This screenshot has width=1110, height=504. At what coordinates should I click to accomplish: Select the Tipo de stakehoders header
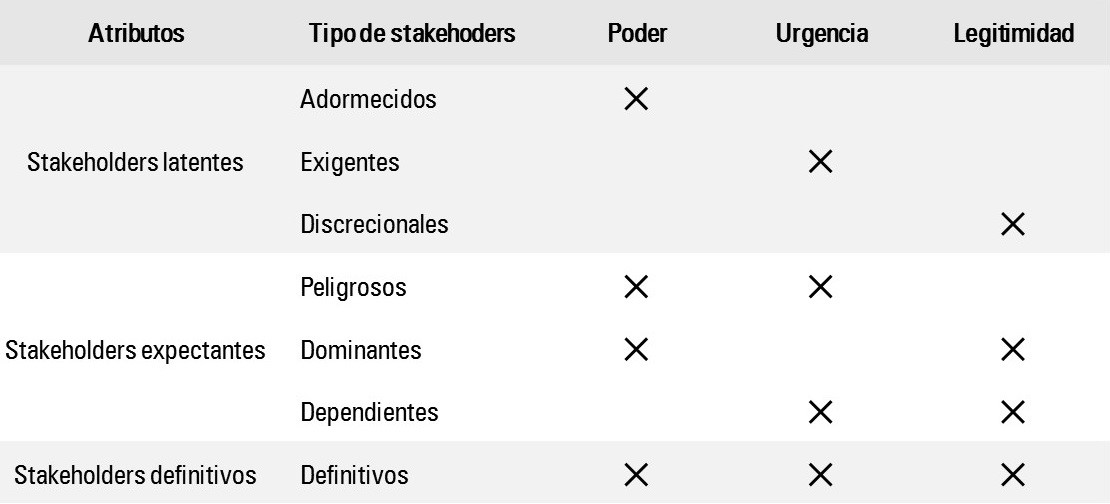point(412,34)
